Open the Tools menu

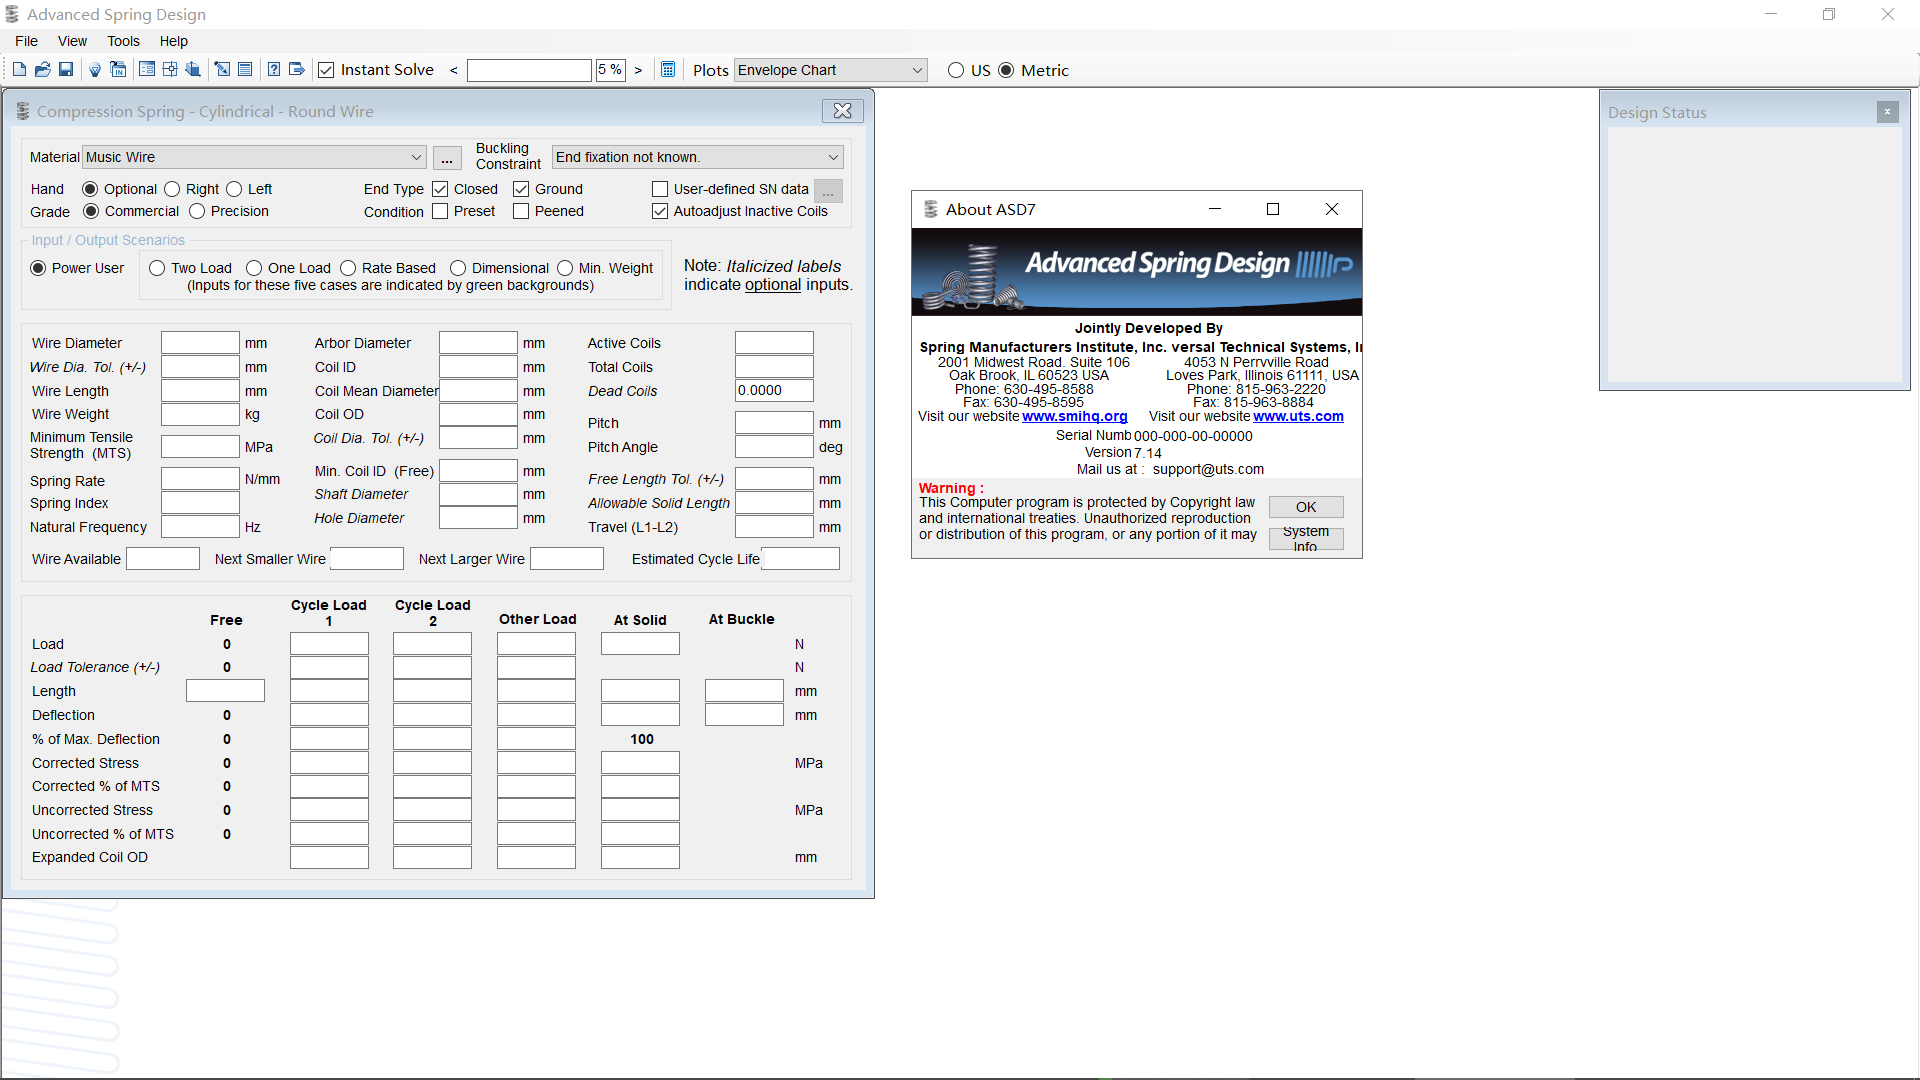tap(123, 41)
